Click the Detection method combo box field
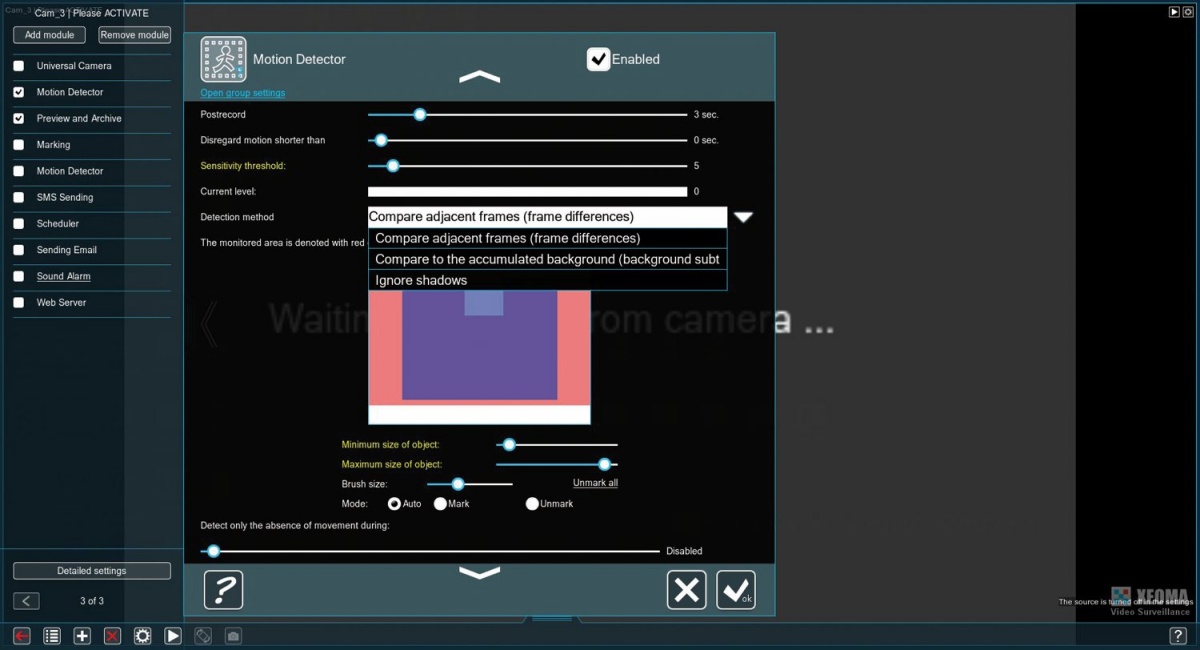1200x650 pixels. pyautogui.click(x=547, y=217)
